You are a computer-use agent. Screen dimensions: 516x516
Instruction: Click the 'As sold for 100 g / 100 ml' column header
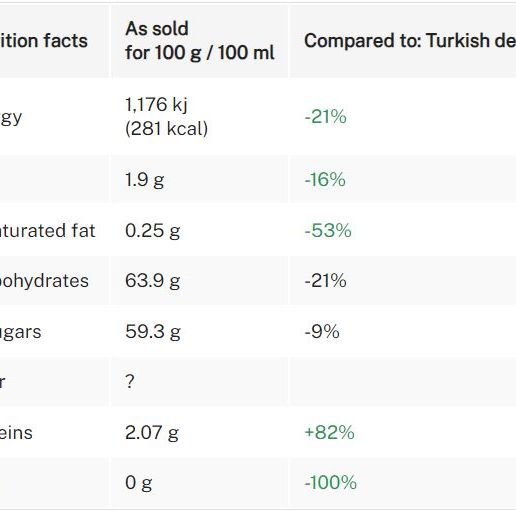[x=199, y=41]
